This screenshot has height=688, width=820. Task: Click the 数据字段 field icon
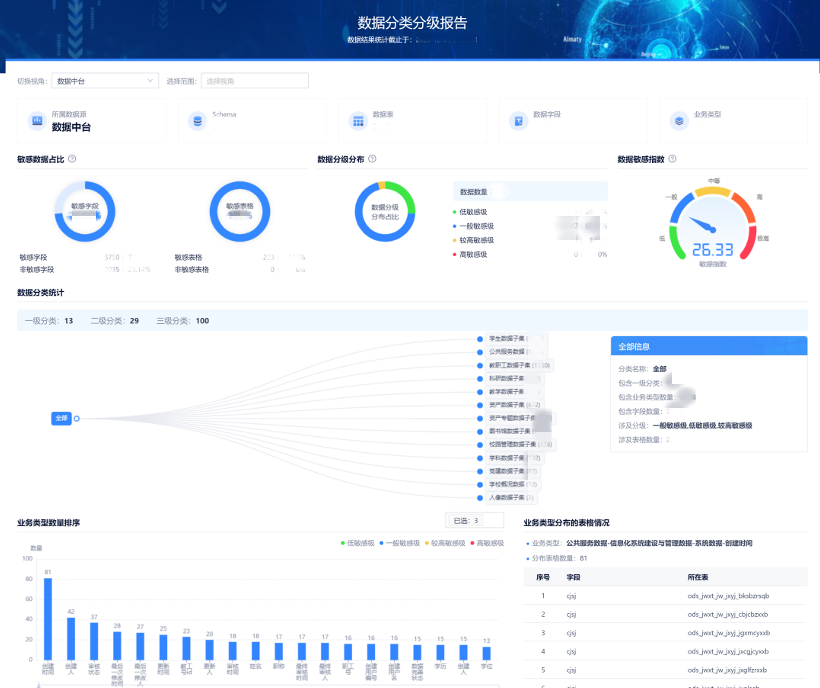[519, 121]
